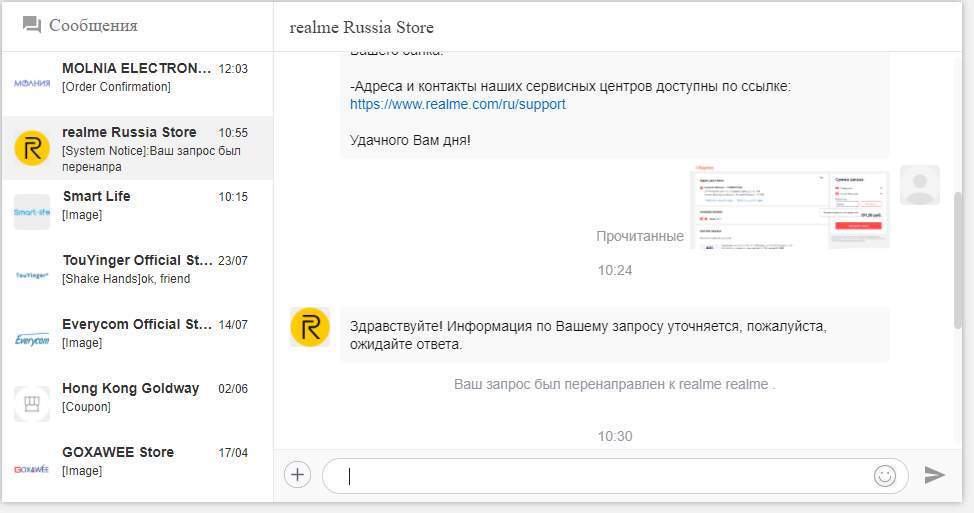
Task: Click the grey user avatar in chat
Action: pyautogui.click(x=920, y=185)
